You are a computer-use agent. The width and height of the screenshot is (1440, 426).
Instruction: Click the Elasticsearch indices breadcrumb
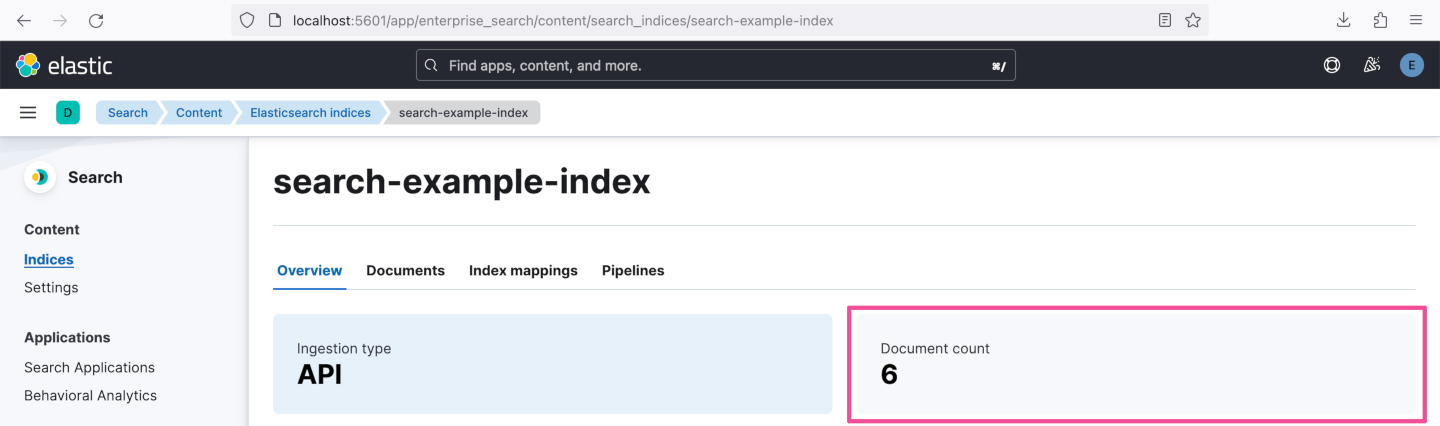click(310, 113)
